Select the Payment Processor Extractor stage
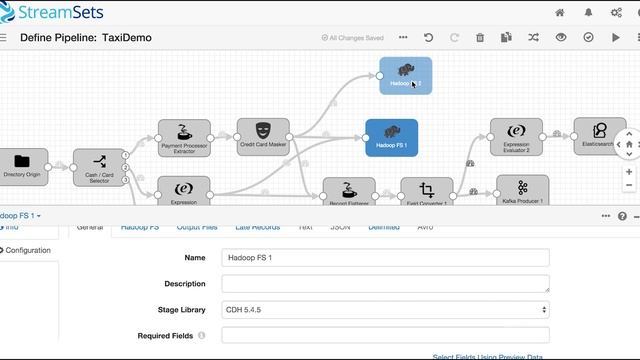This screenshot has width=640, height=360. coord(184,138)
